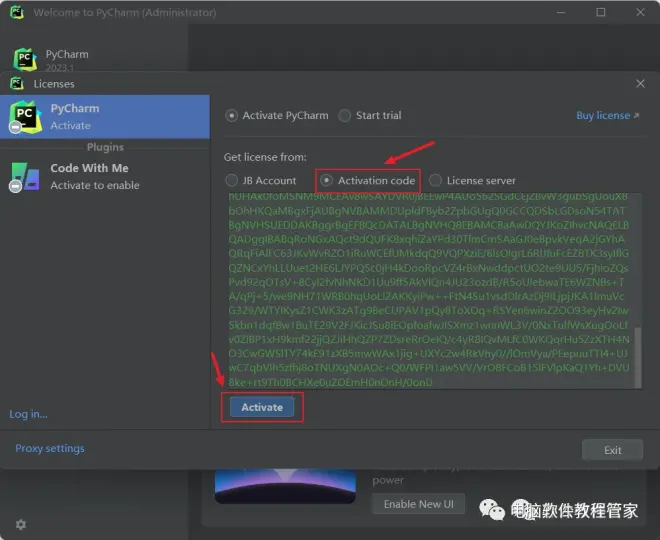
Task: Click the Plugins section header
Action: 105,147
